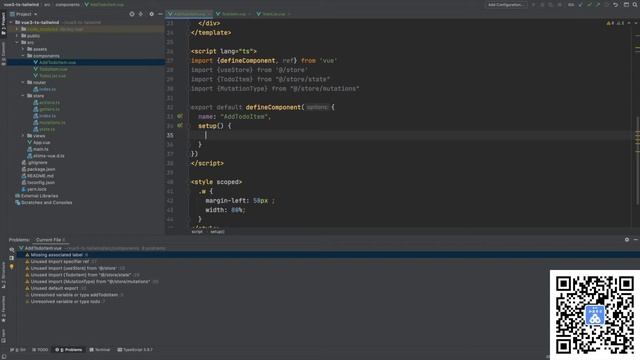This screenshot has height=360, width=640.
Task: Click the script breadcrumb below the editor
Action: pyautogui.click(x=197, y=231)
